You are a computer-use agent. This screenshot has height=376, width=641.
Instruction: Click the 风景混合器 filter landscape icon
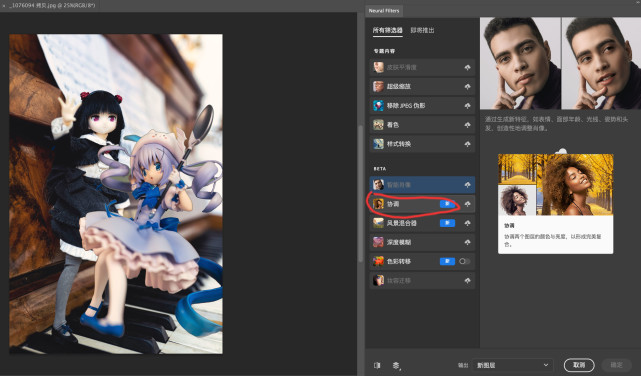pos(378,223)
